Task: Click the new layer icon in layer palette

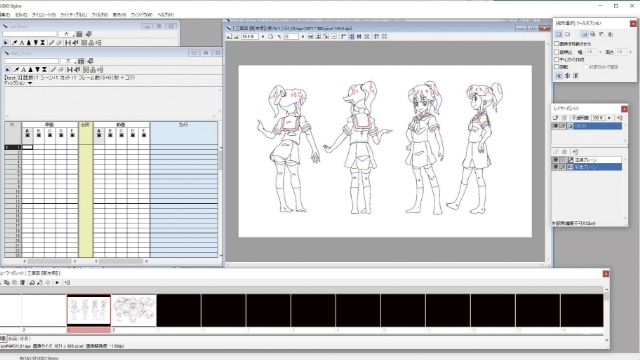Action: (x=556, y=118)
